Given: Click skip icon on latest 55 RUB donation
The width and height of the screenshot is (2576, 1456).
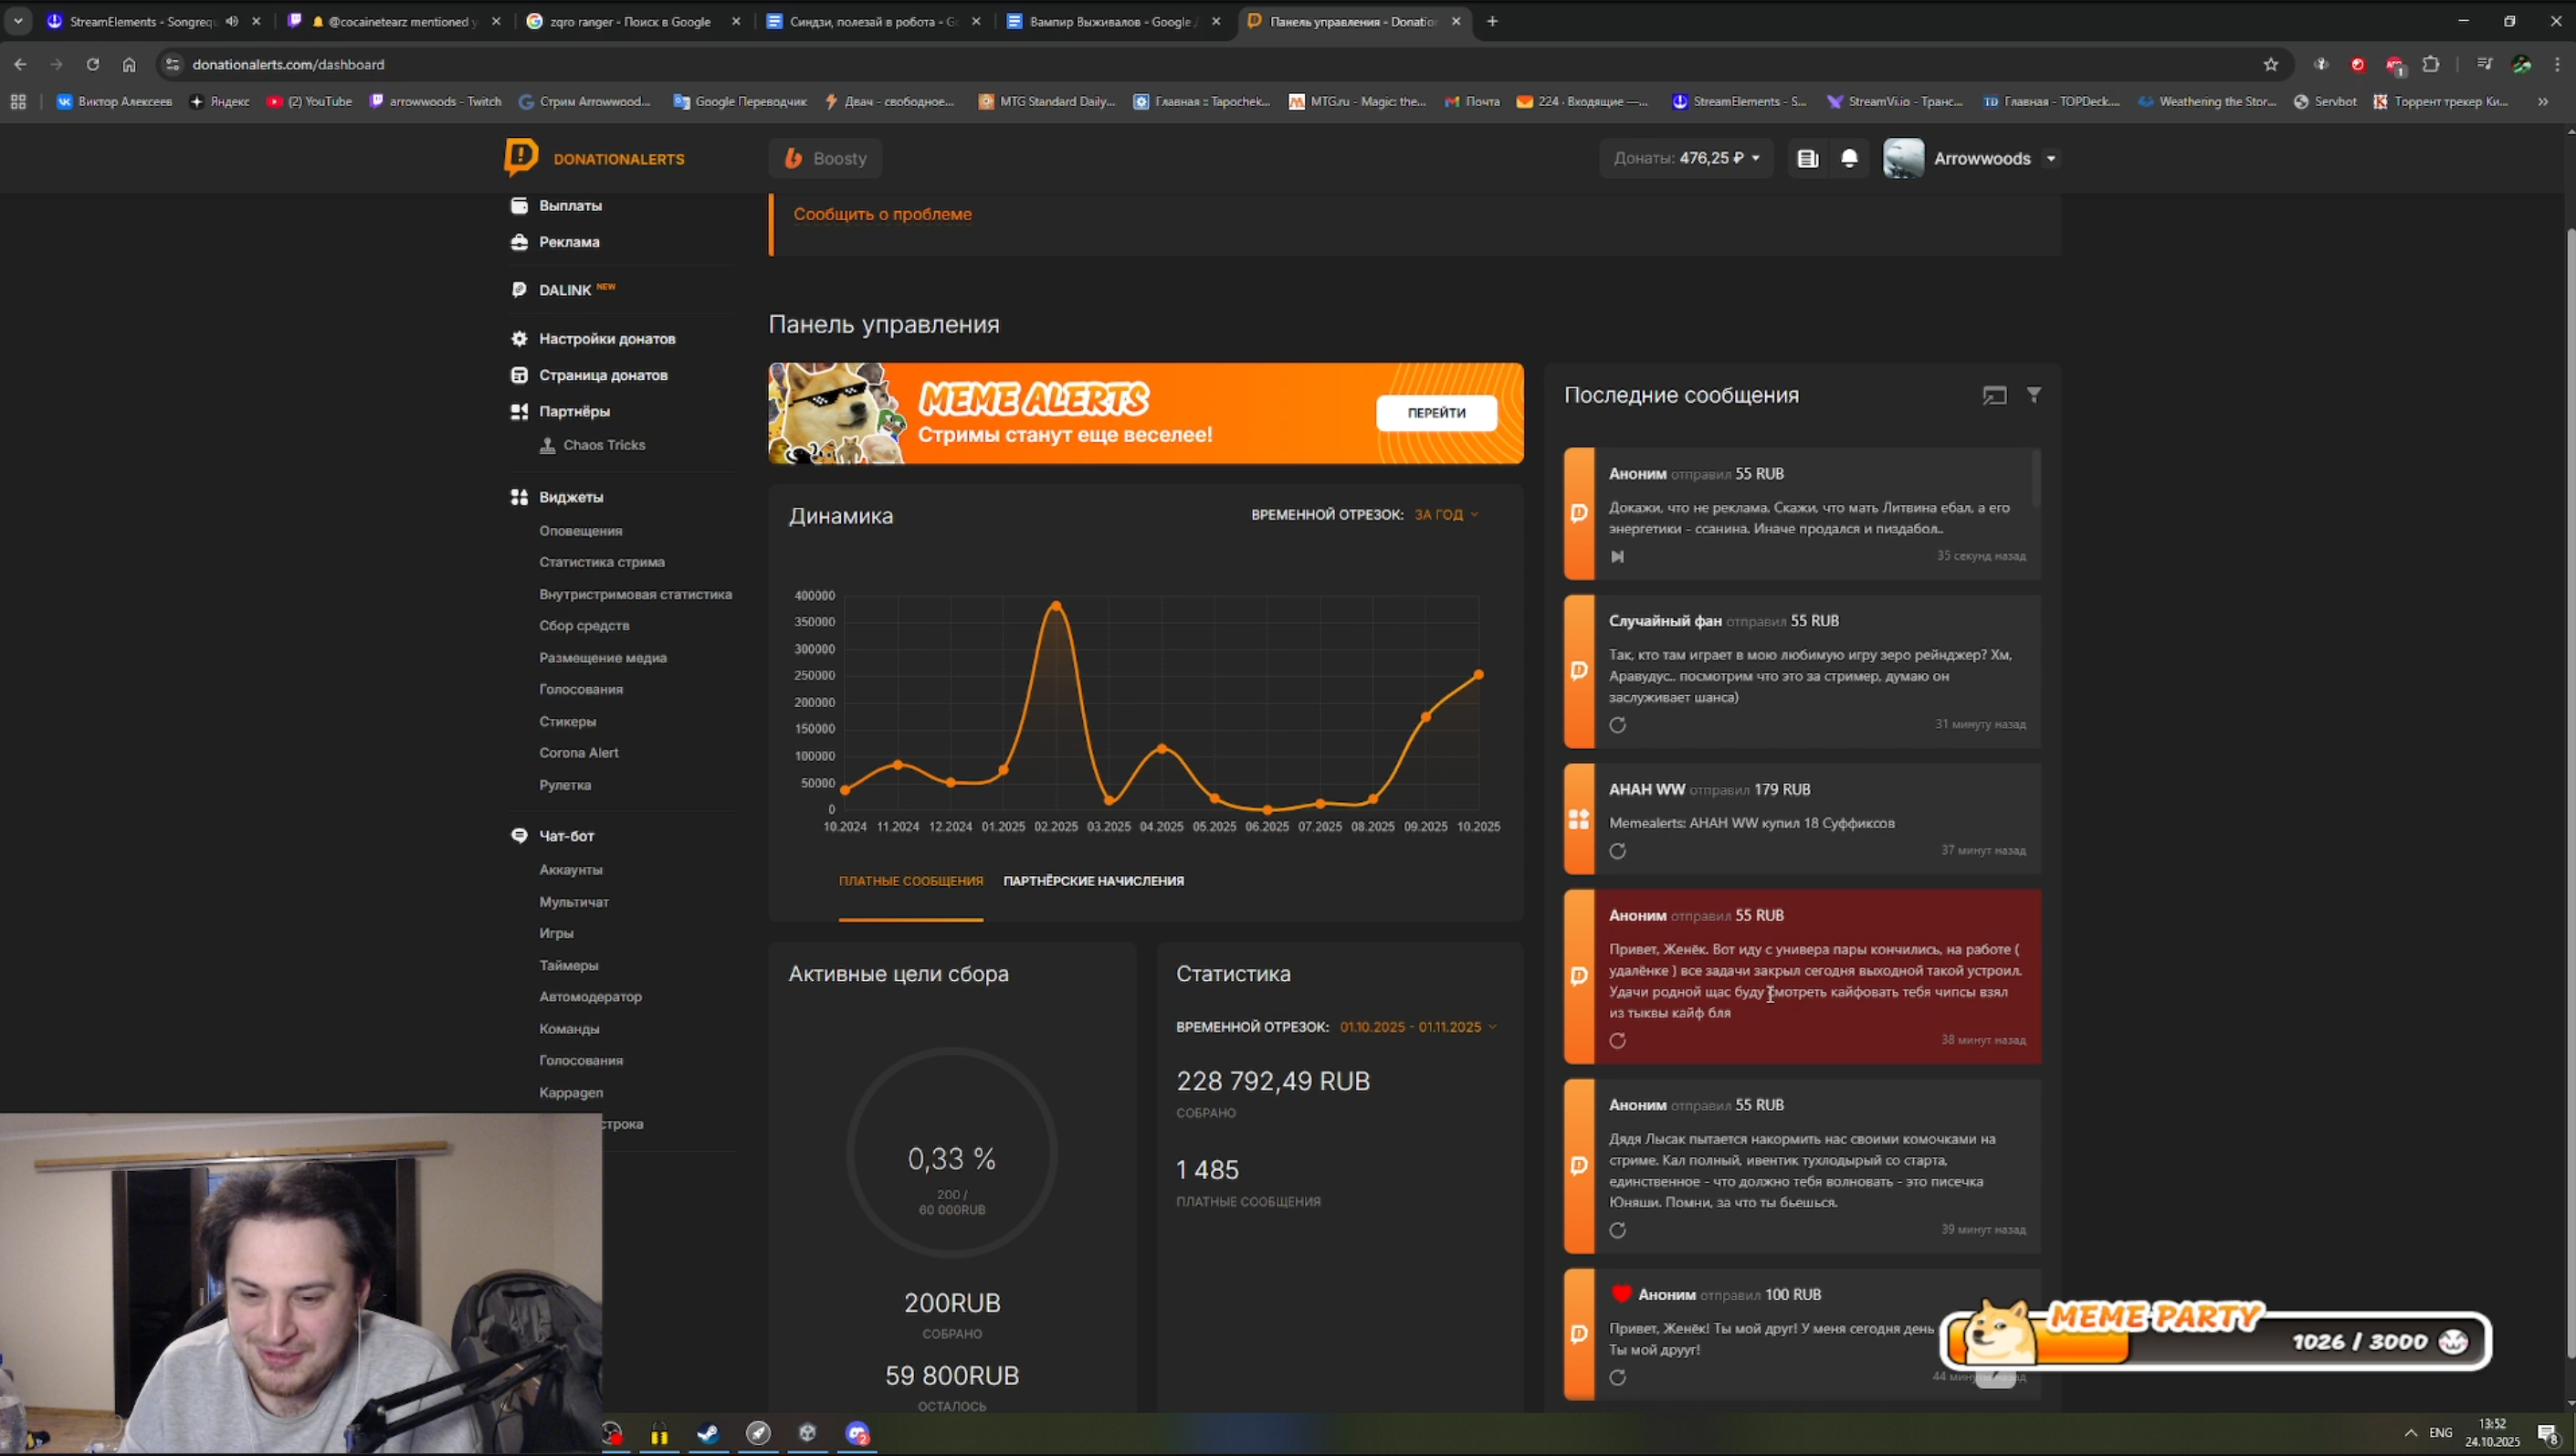Looking at the screenshot, I should (1617, 556).
